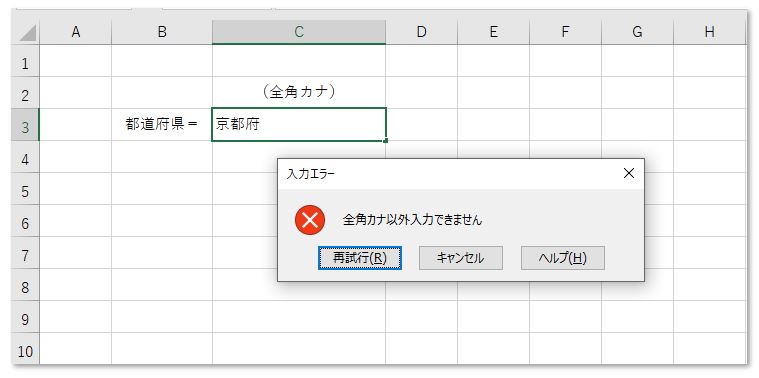The width and height of the screenshot is (759, 378).
Task: Select column D header
Action: [x=421, y=32]
